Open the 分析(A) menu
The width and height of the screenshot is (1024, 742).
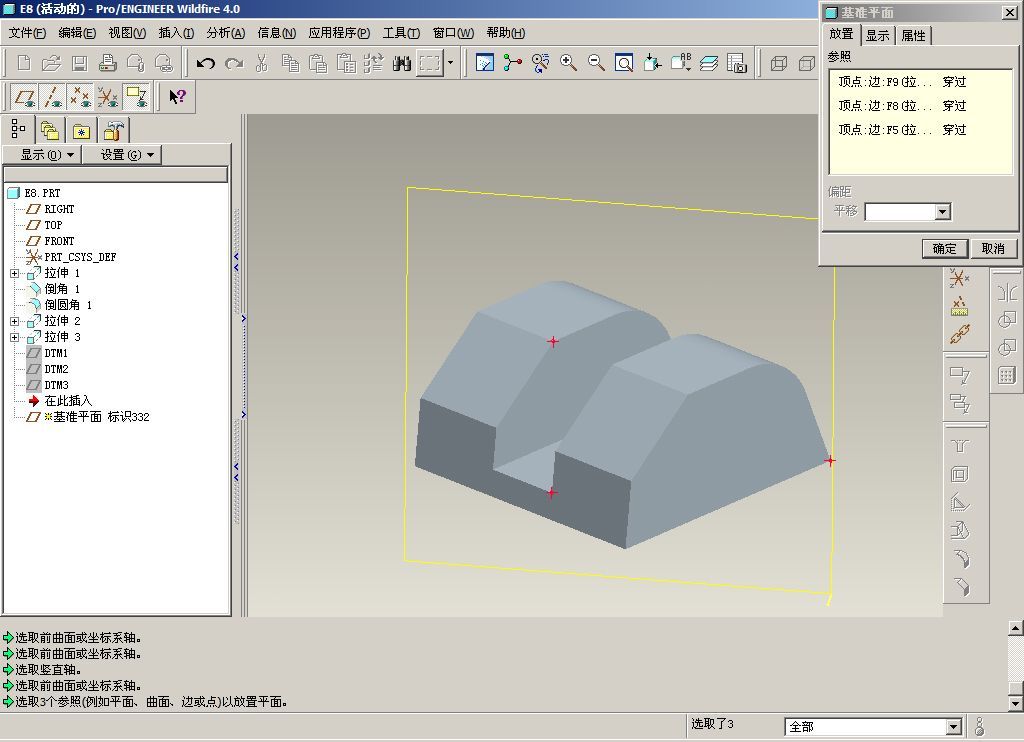225,33
